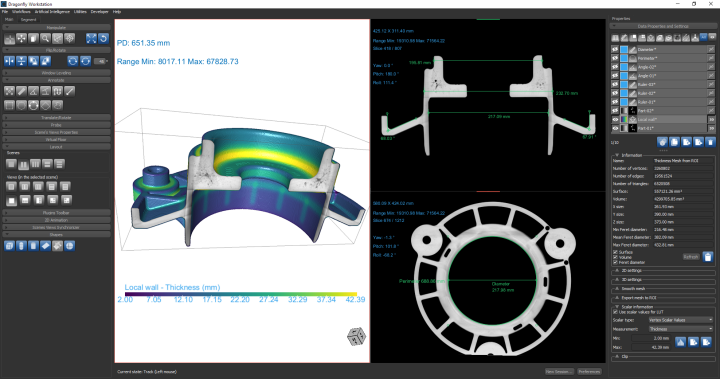The height and width of the screenshot is (379, 720).
Task: Select the angle annotation tool
Action: 34,91
